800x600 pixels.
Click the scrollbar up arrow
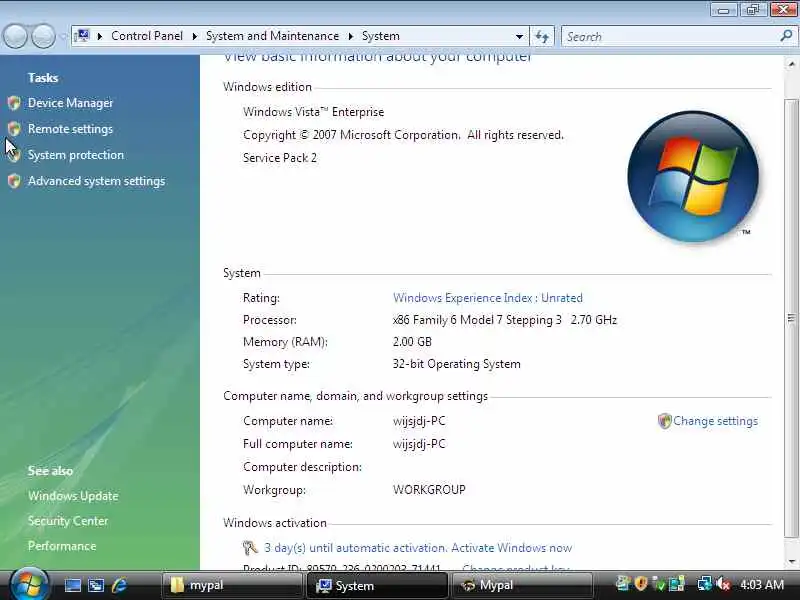tap(791, 64)
